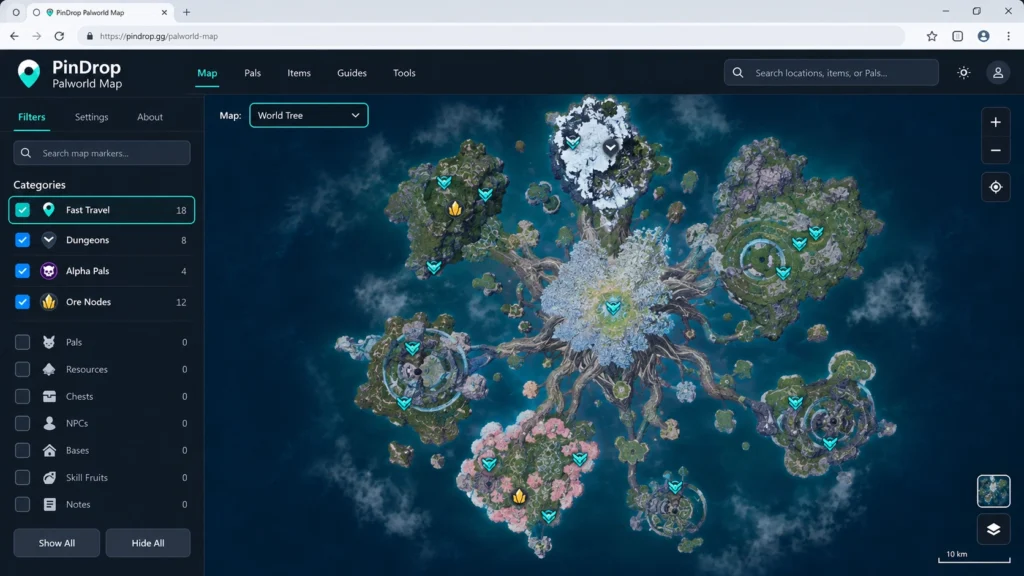The width and height of the screenshot is (1024, 576).
Task: Uncheck the Dungeons checkbox
Action: (22, 240)
